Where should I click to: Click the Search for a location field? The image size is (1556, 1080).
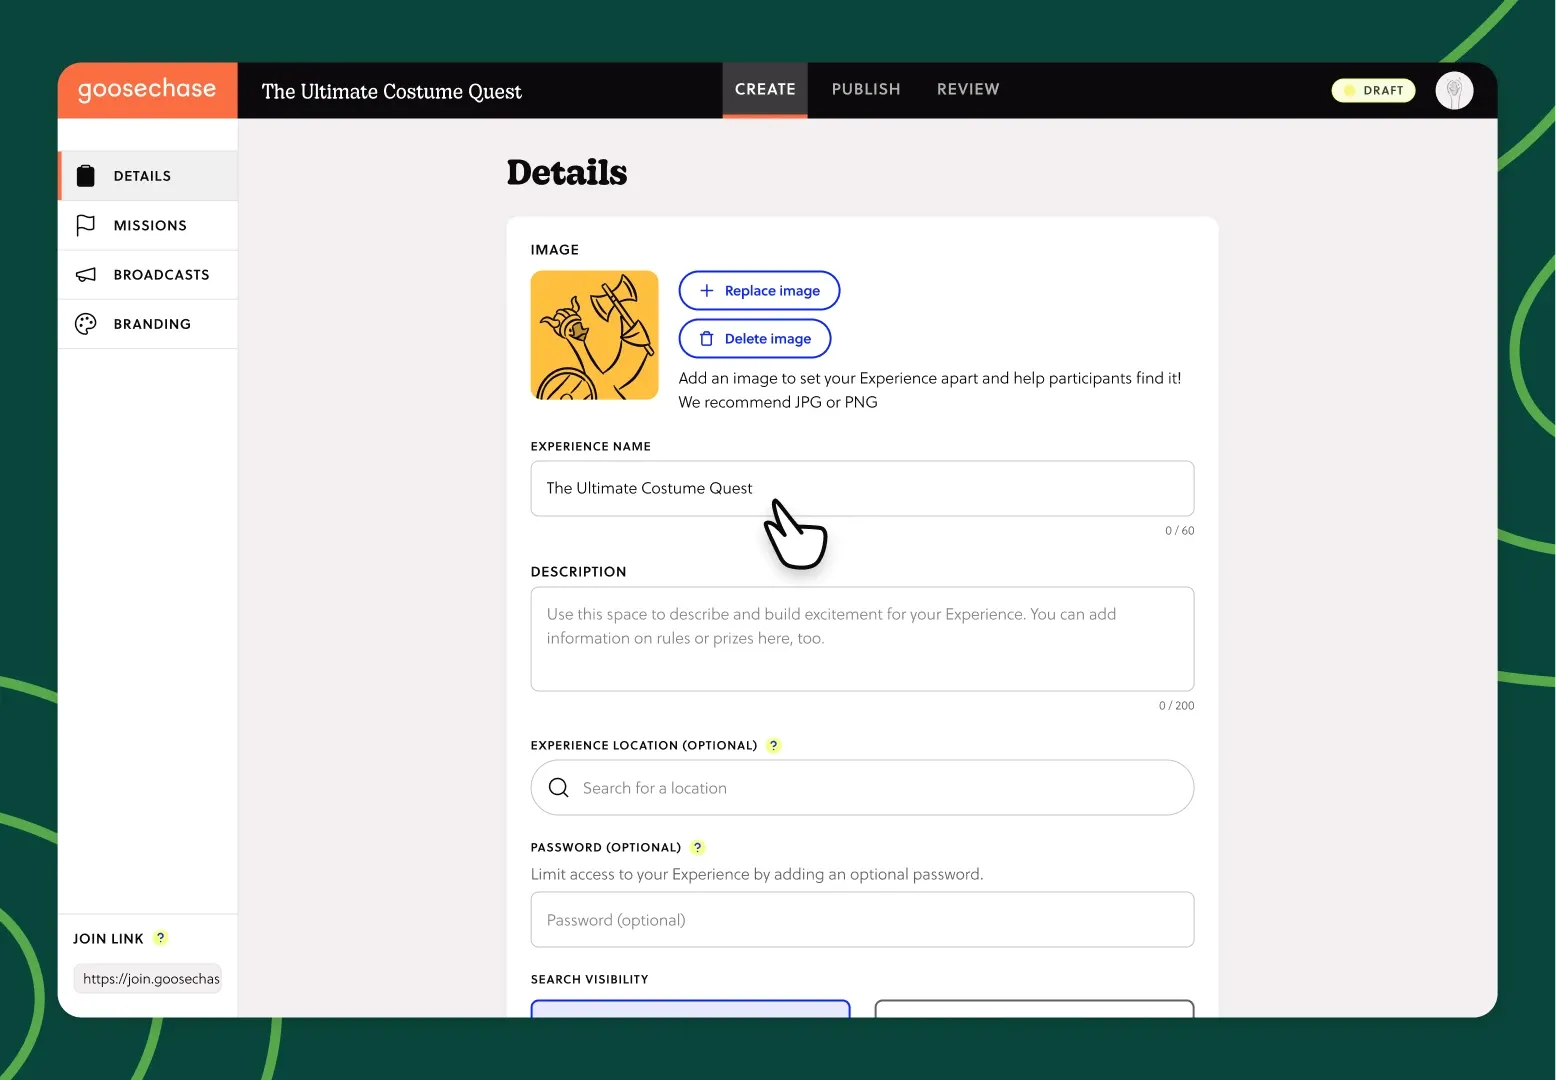pyautogui.click(x=862, y=788)
